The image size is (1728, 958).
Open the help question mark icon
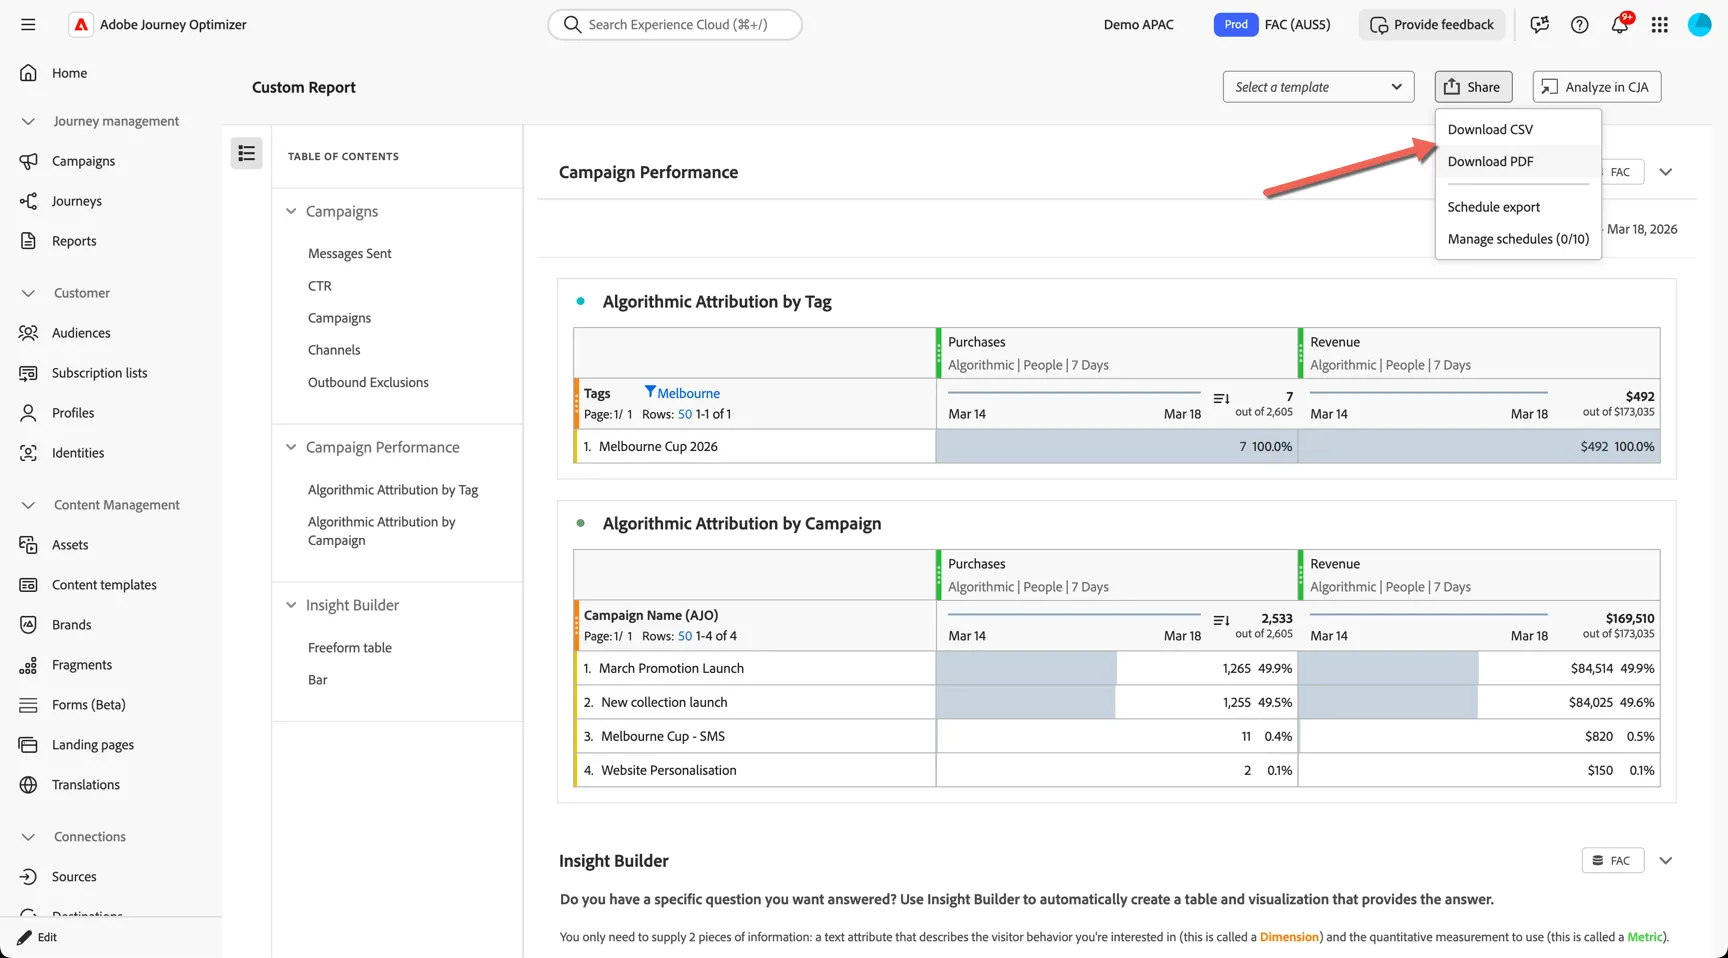point(1579,25)
